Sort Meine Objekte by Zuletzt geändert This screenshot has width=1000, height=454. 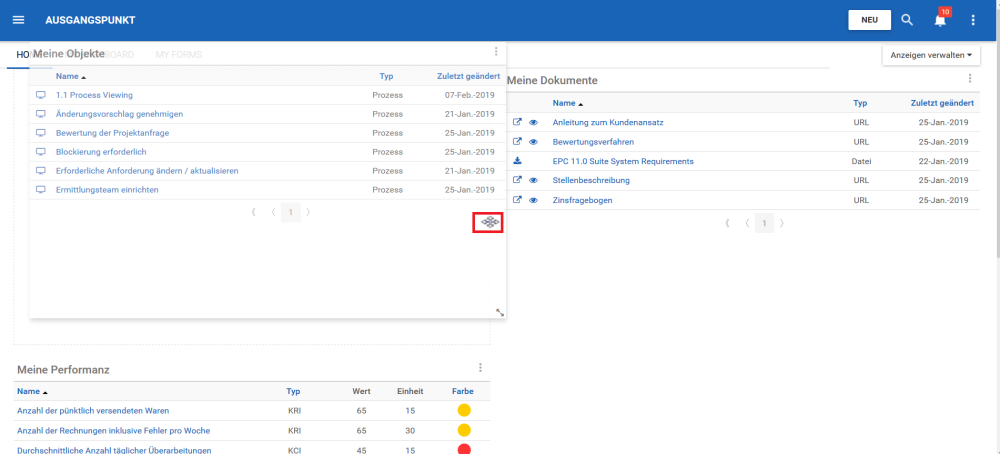(x=468, y=76)
